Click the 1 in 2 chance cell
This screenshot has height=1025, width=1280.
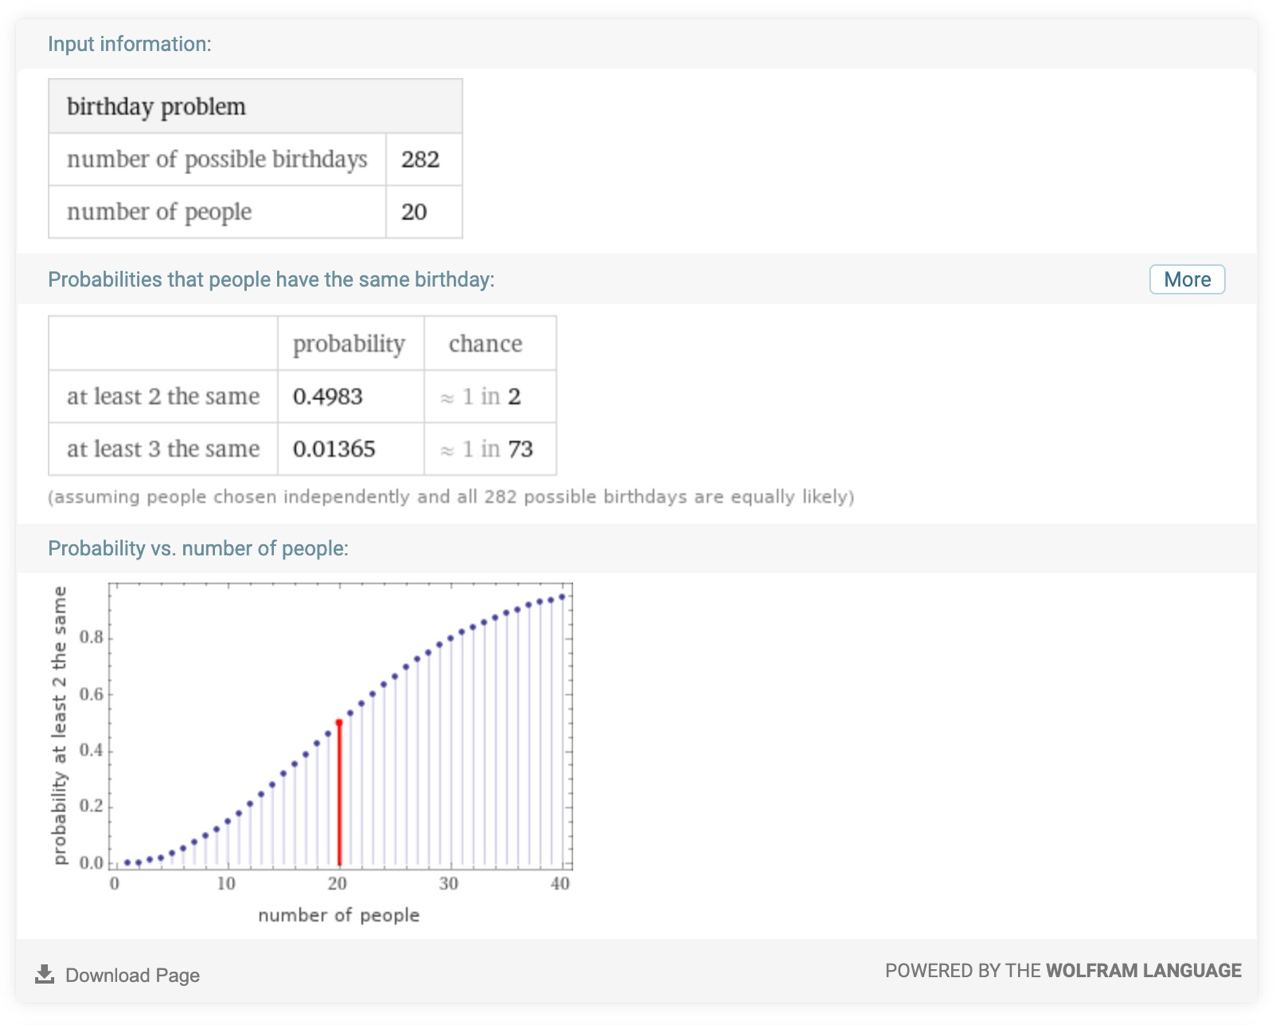pyautogui.click(x=490, y=397)
